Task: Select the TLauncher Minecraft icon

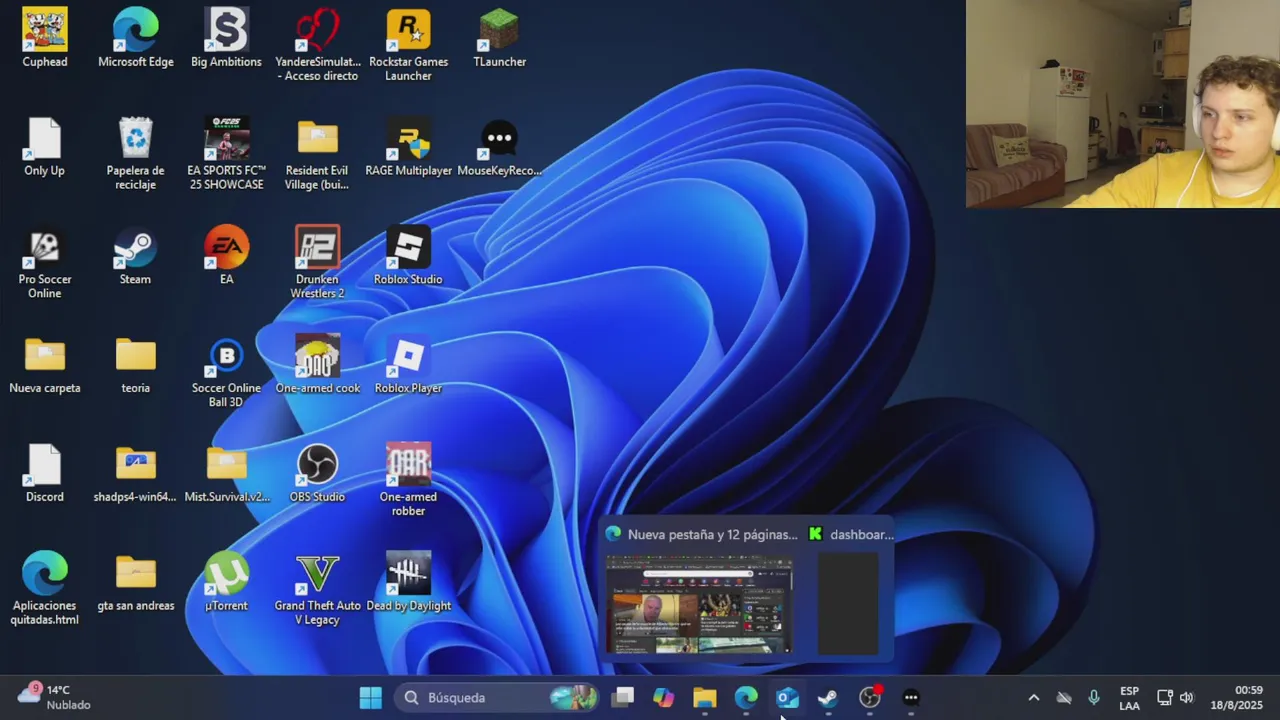Action: (499, 38)
